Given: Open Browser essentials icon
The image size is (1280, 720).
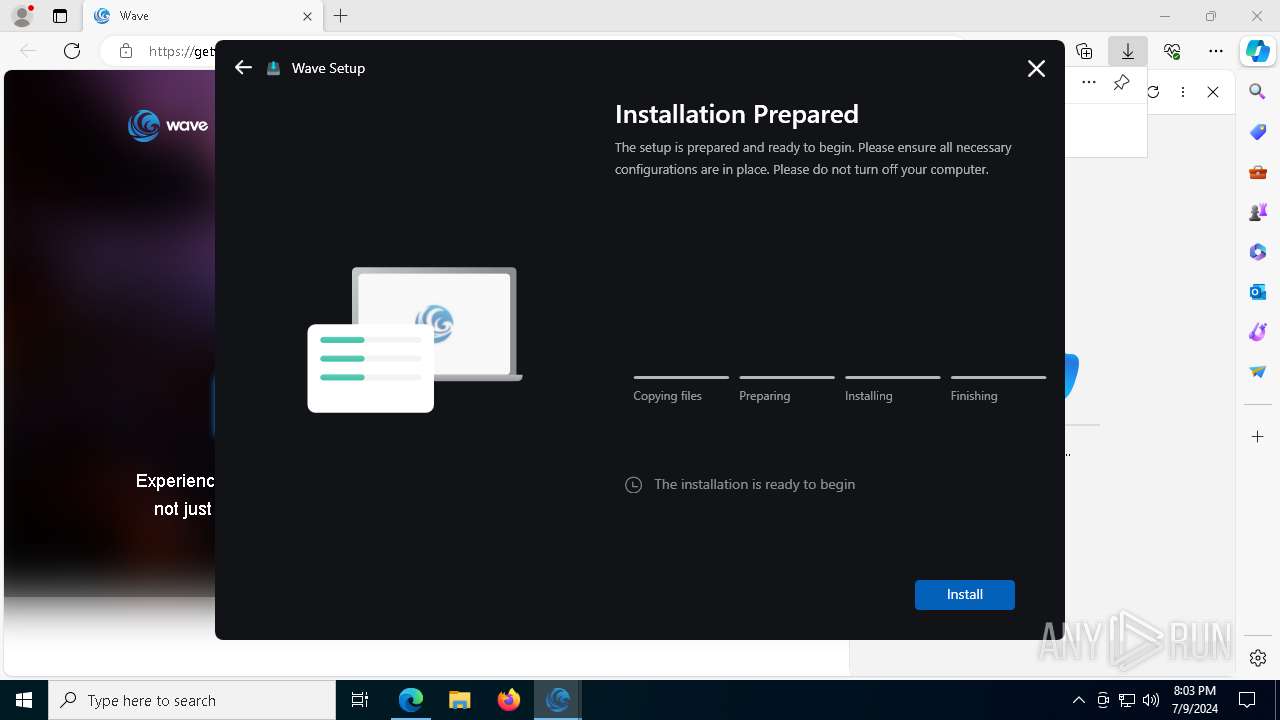Looking at the screenshot, I should [1172, 51].
